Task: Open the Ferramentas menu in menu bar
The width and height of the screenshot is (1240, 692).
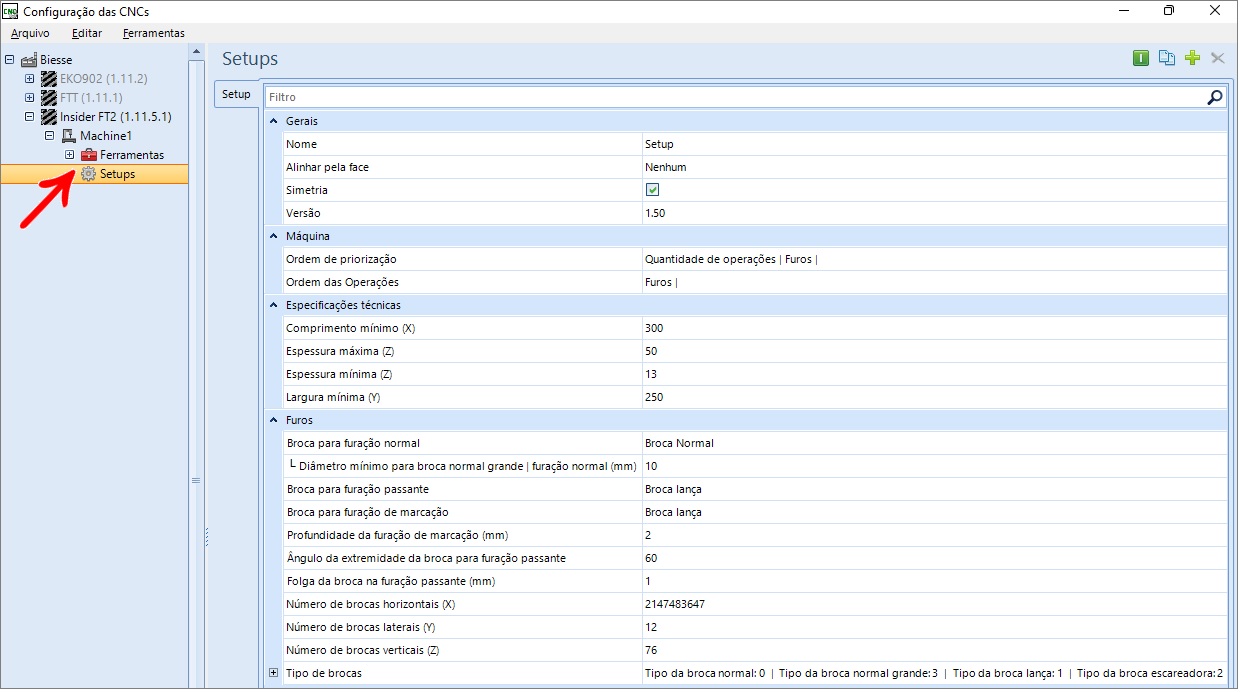Action: 153,33
